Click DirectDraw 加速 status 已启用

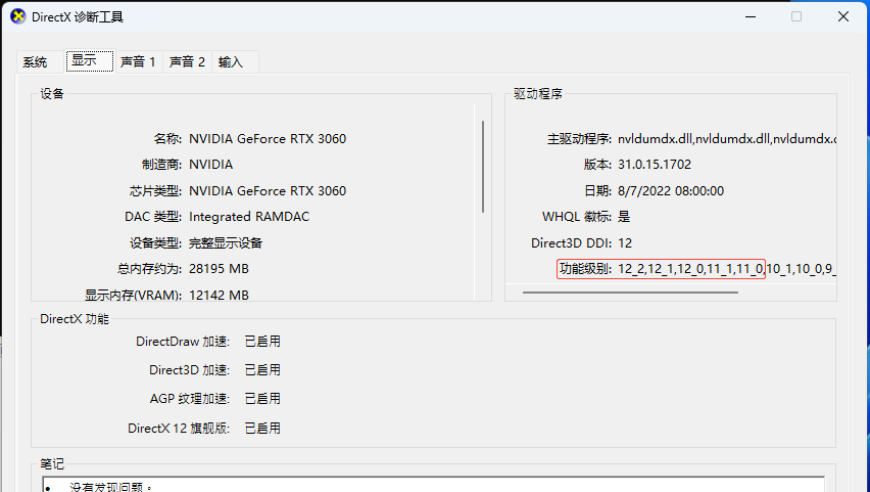click(262, 342)
